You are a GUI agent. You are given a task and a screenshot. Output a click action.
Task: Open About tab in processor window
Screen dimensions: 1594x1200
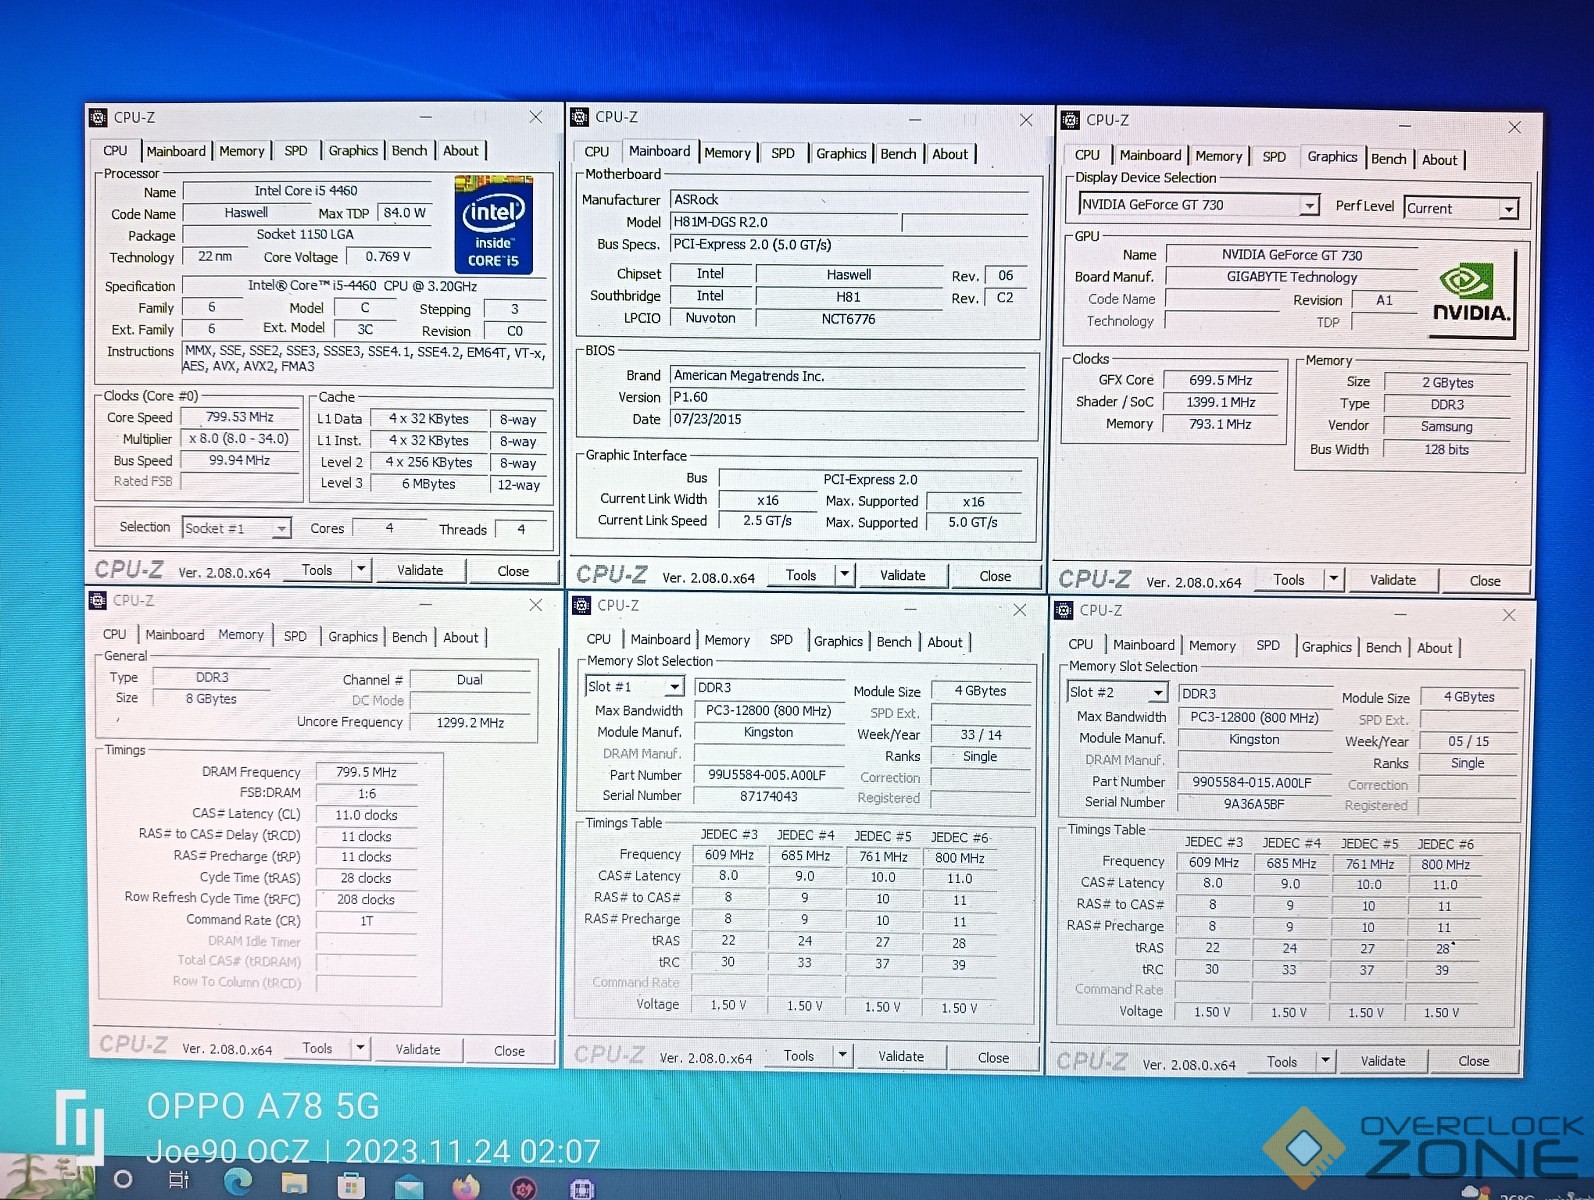[460, 151]
